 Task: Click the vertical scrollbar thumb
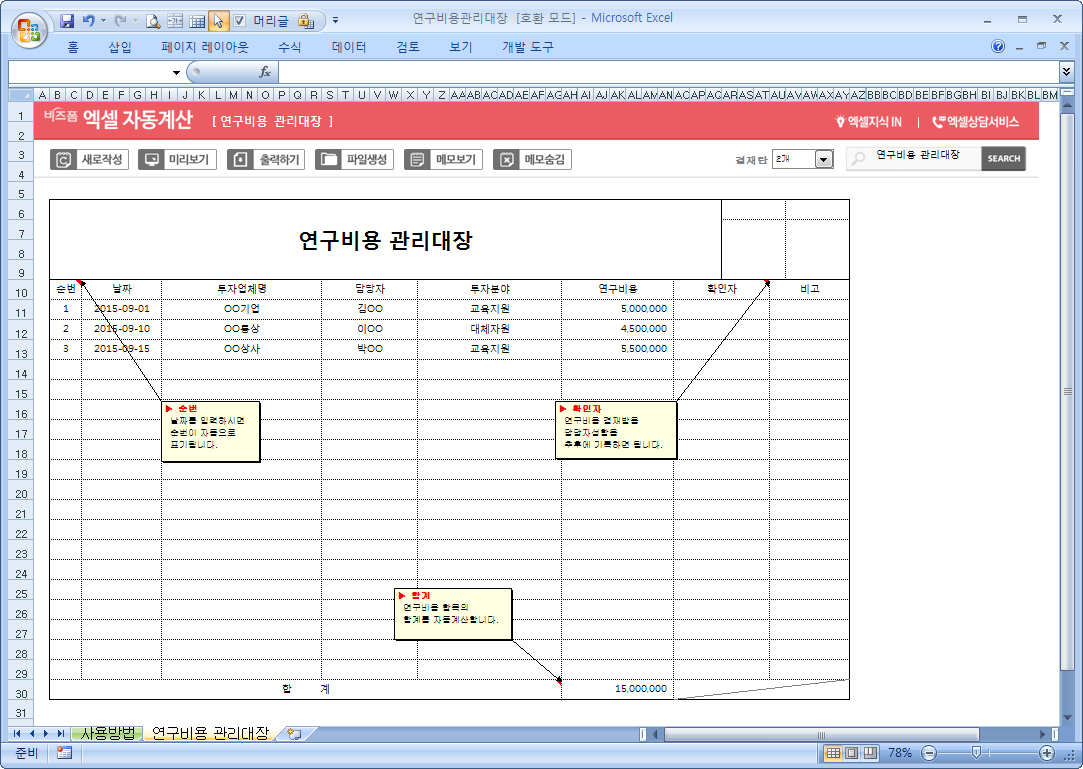[1067, 391]
